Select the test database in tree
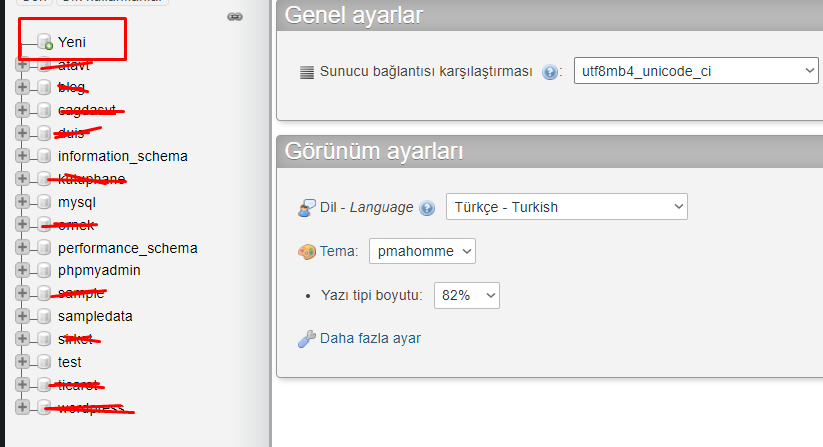Screen dimensions: 823x447 tap(70, 362)
